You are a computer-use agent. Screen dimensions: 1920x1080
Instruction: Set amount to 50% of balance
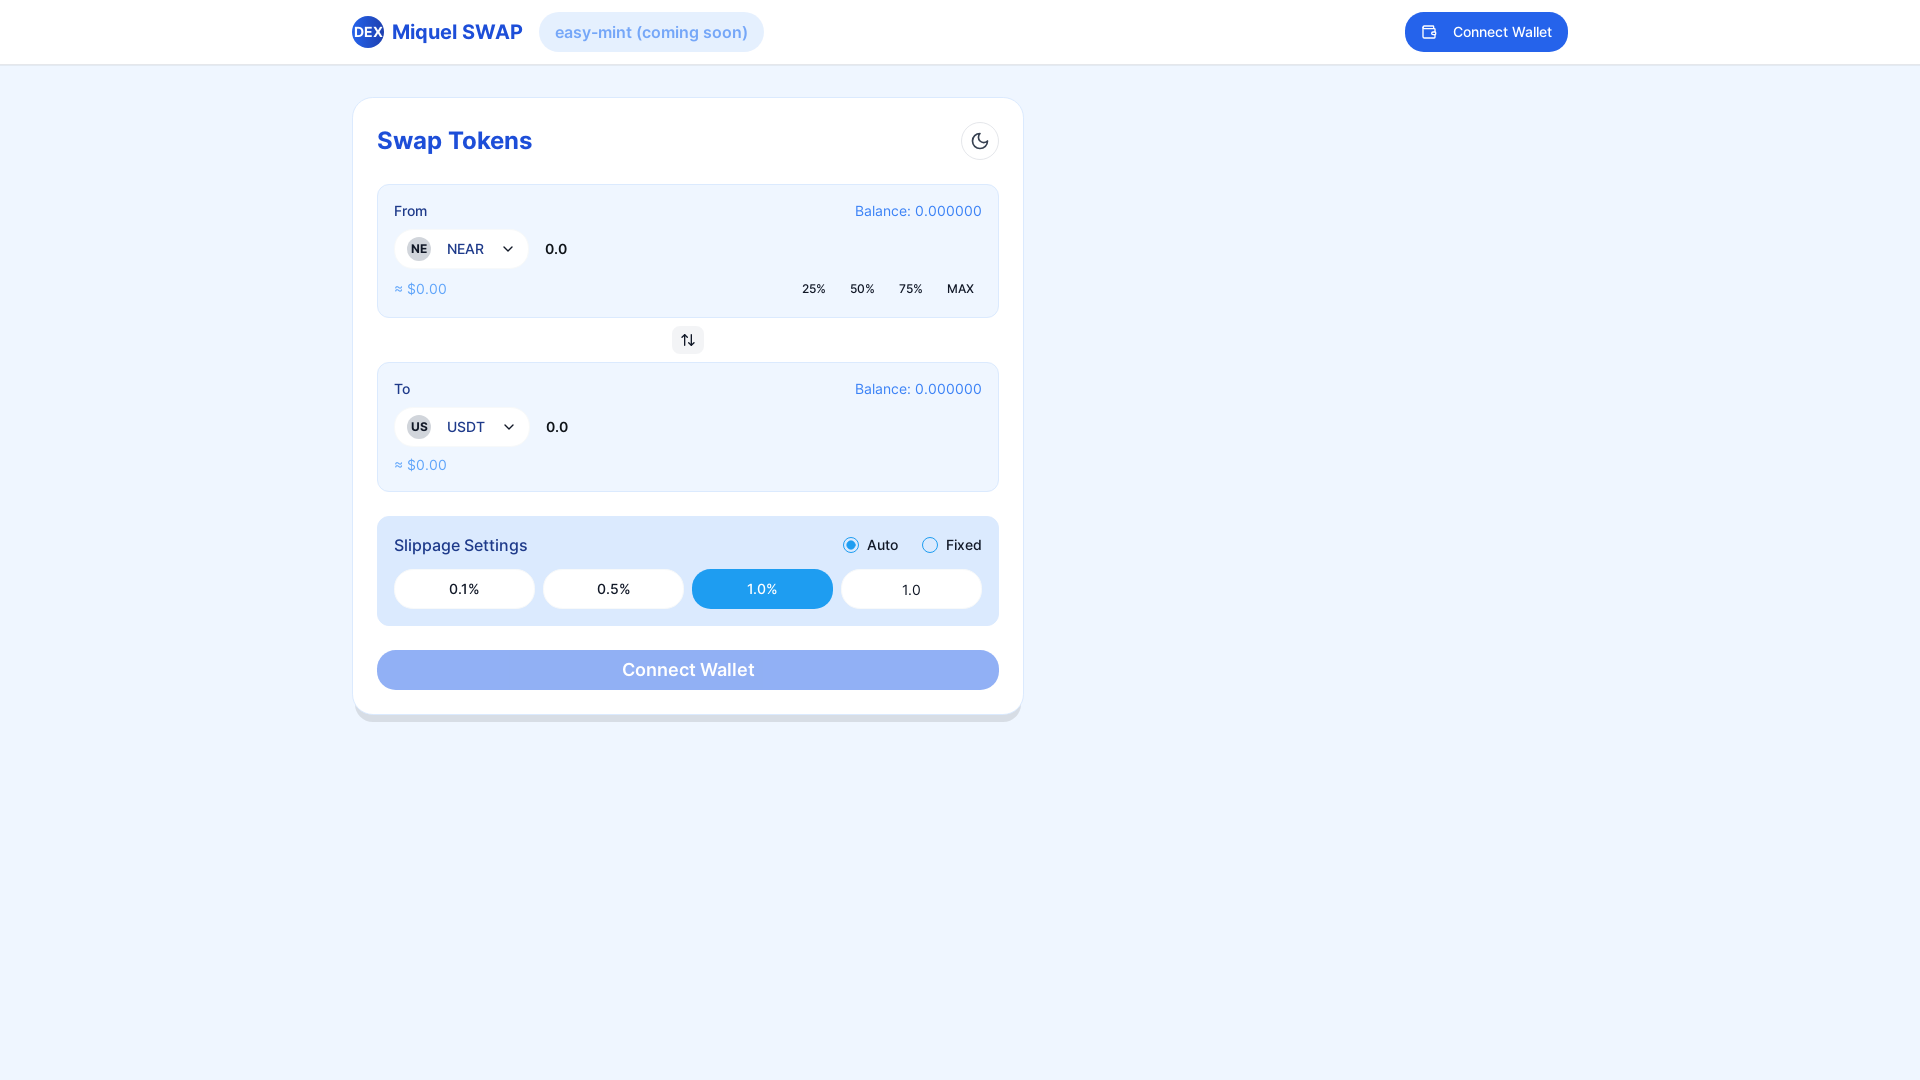click(x=862, y=289)
